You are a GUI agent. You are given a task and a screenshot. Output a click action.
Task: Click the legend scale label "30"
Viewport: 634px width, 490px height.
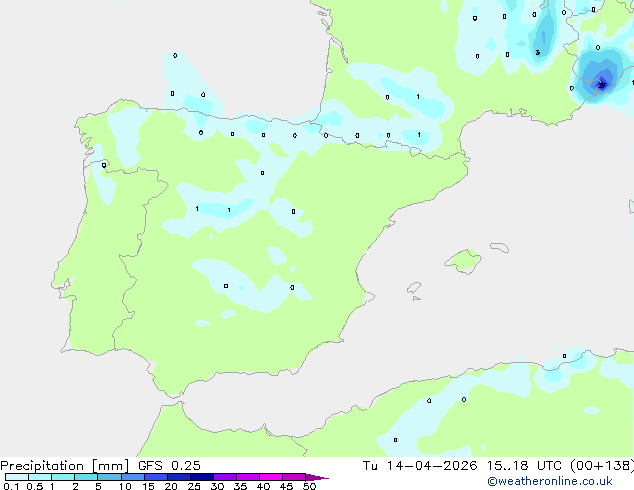(217, 486)
